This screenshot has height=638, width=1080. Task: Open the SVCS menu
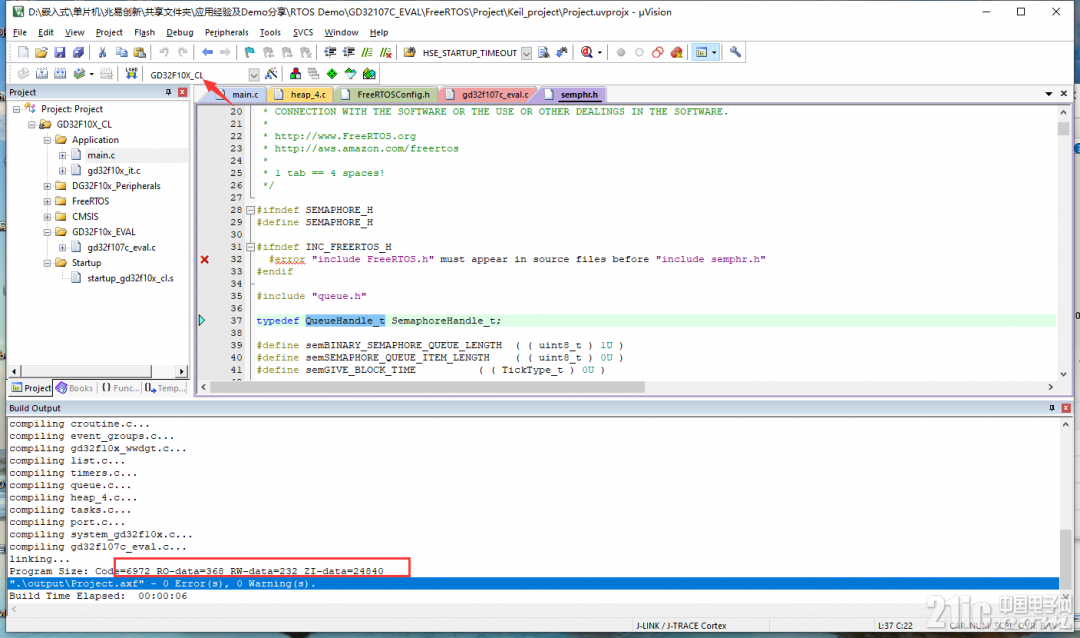click(x=302, y=32)
